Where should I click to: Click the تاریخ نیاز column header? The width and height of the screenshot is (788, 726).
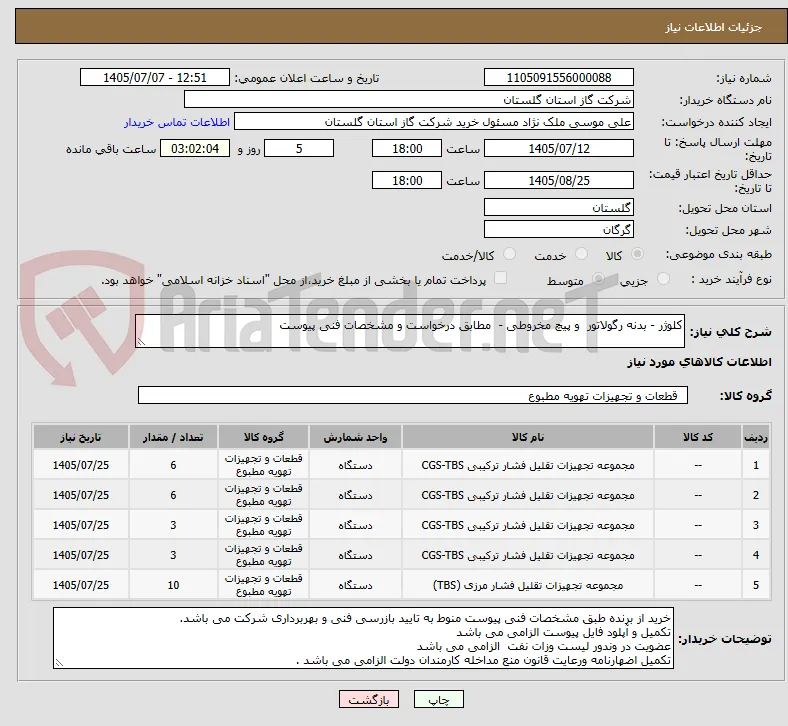(x=81, y=437)
